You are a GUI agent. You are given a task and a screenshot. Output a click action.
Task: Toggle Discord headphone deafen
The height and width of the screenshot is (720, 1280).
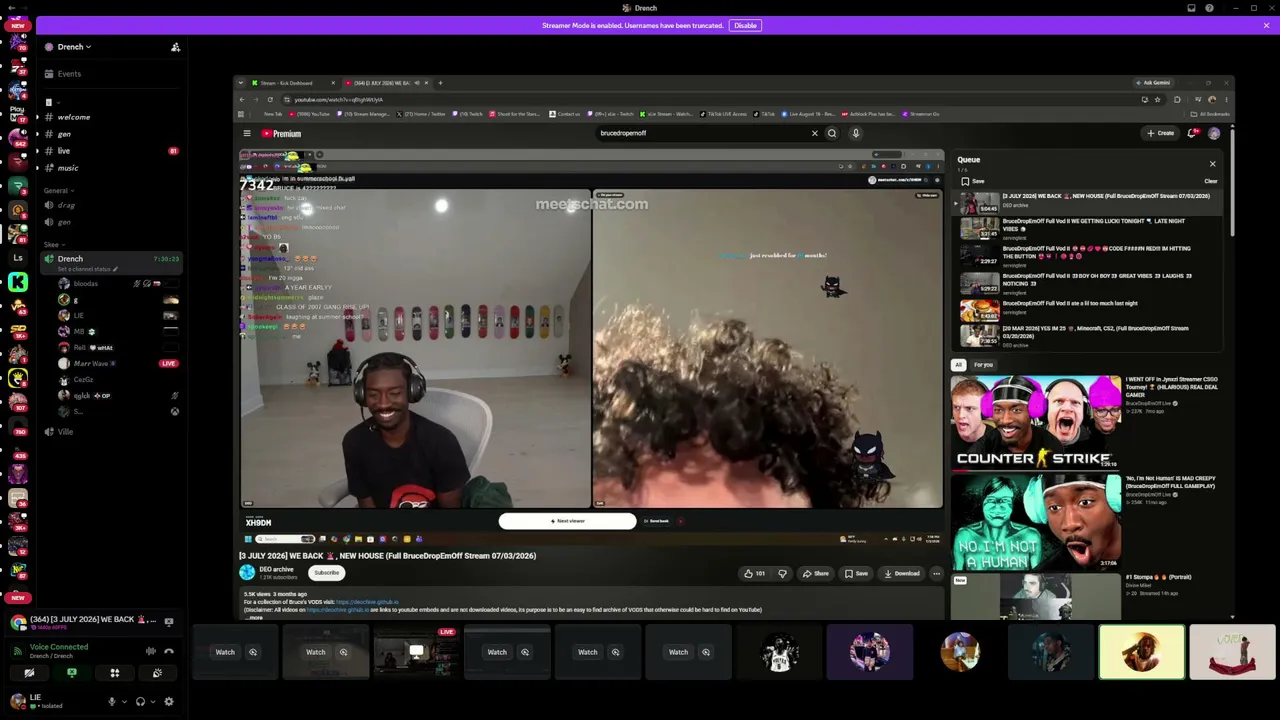coord(140,702)
